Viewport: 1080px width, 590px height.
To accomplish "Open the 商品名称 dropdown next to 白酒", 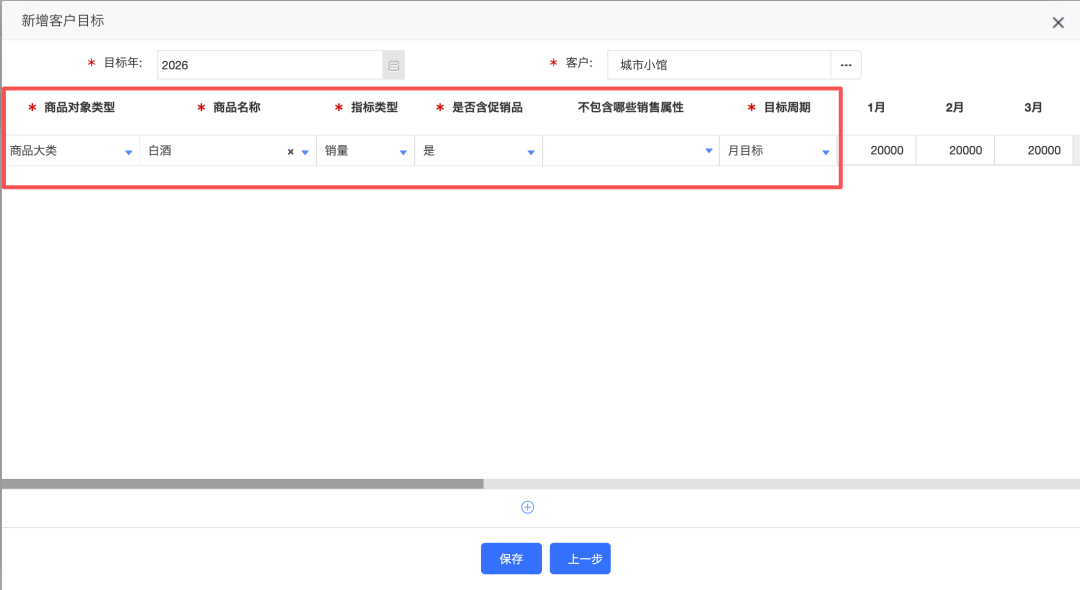I will (x=305, y=150).
